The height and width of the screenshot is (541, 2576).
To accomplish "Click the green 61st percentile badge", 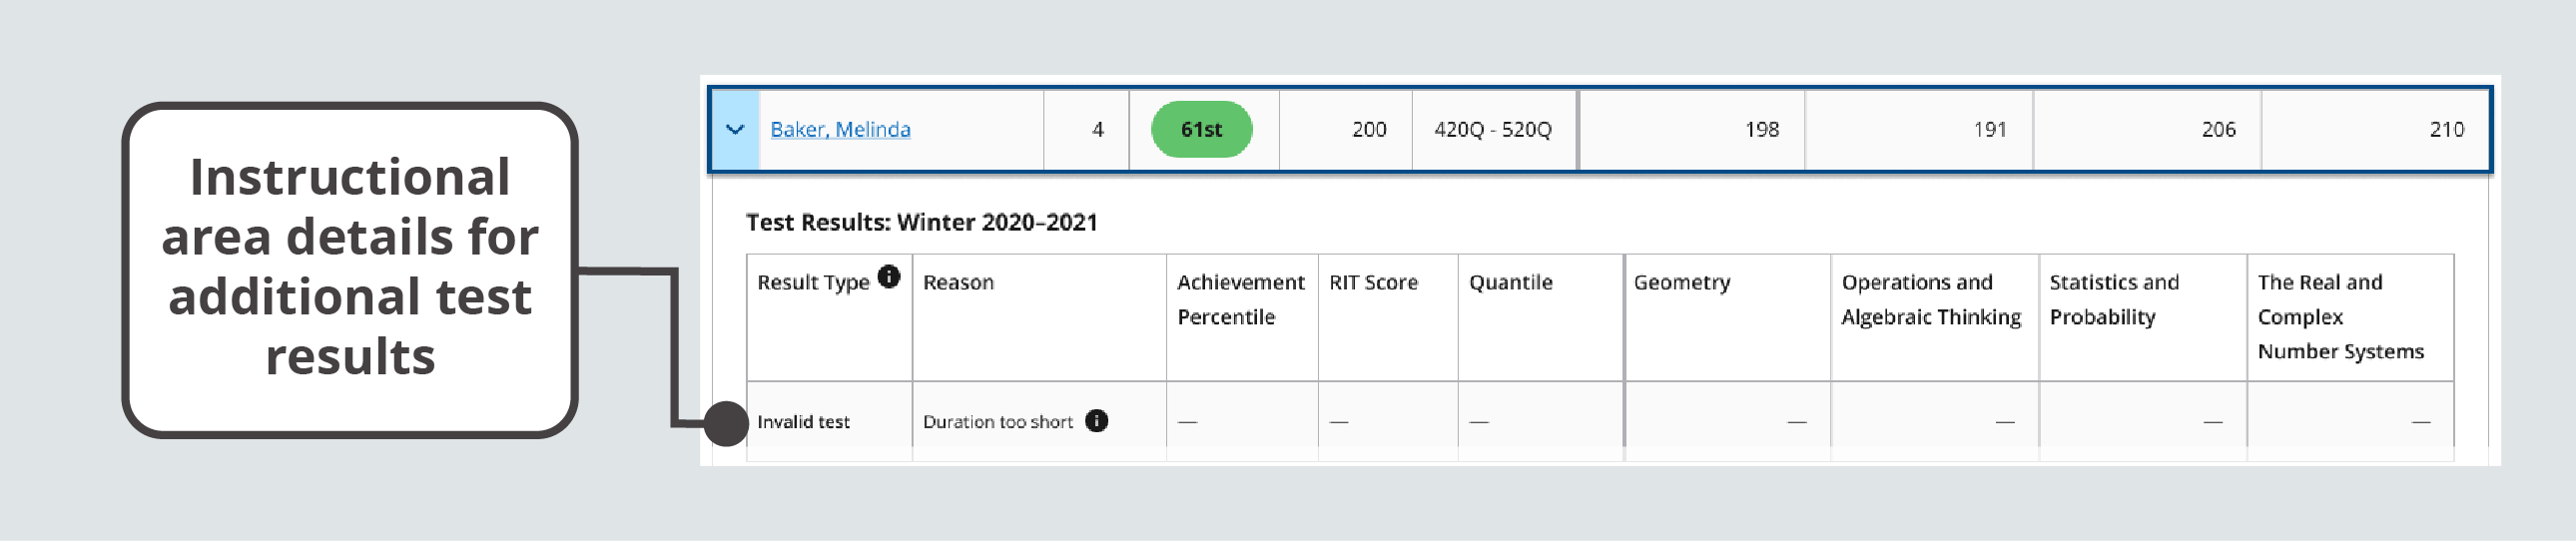I will coord(1201,129).
